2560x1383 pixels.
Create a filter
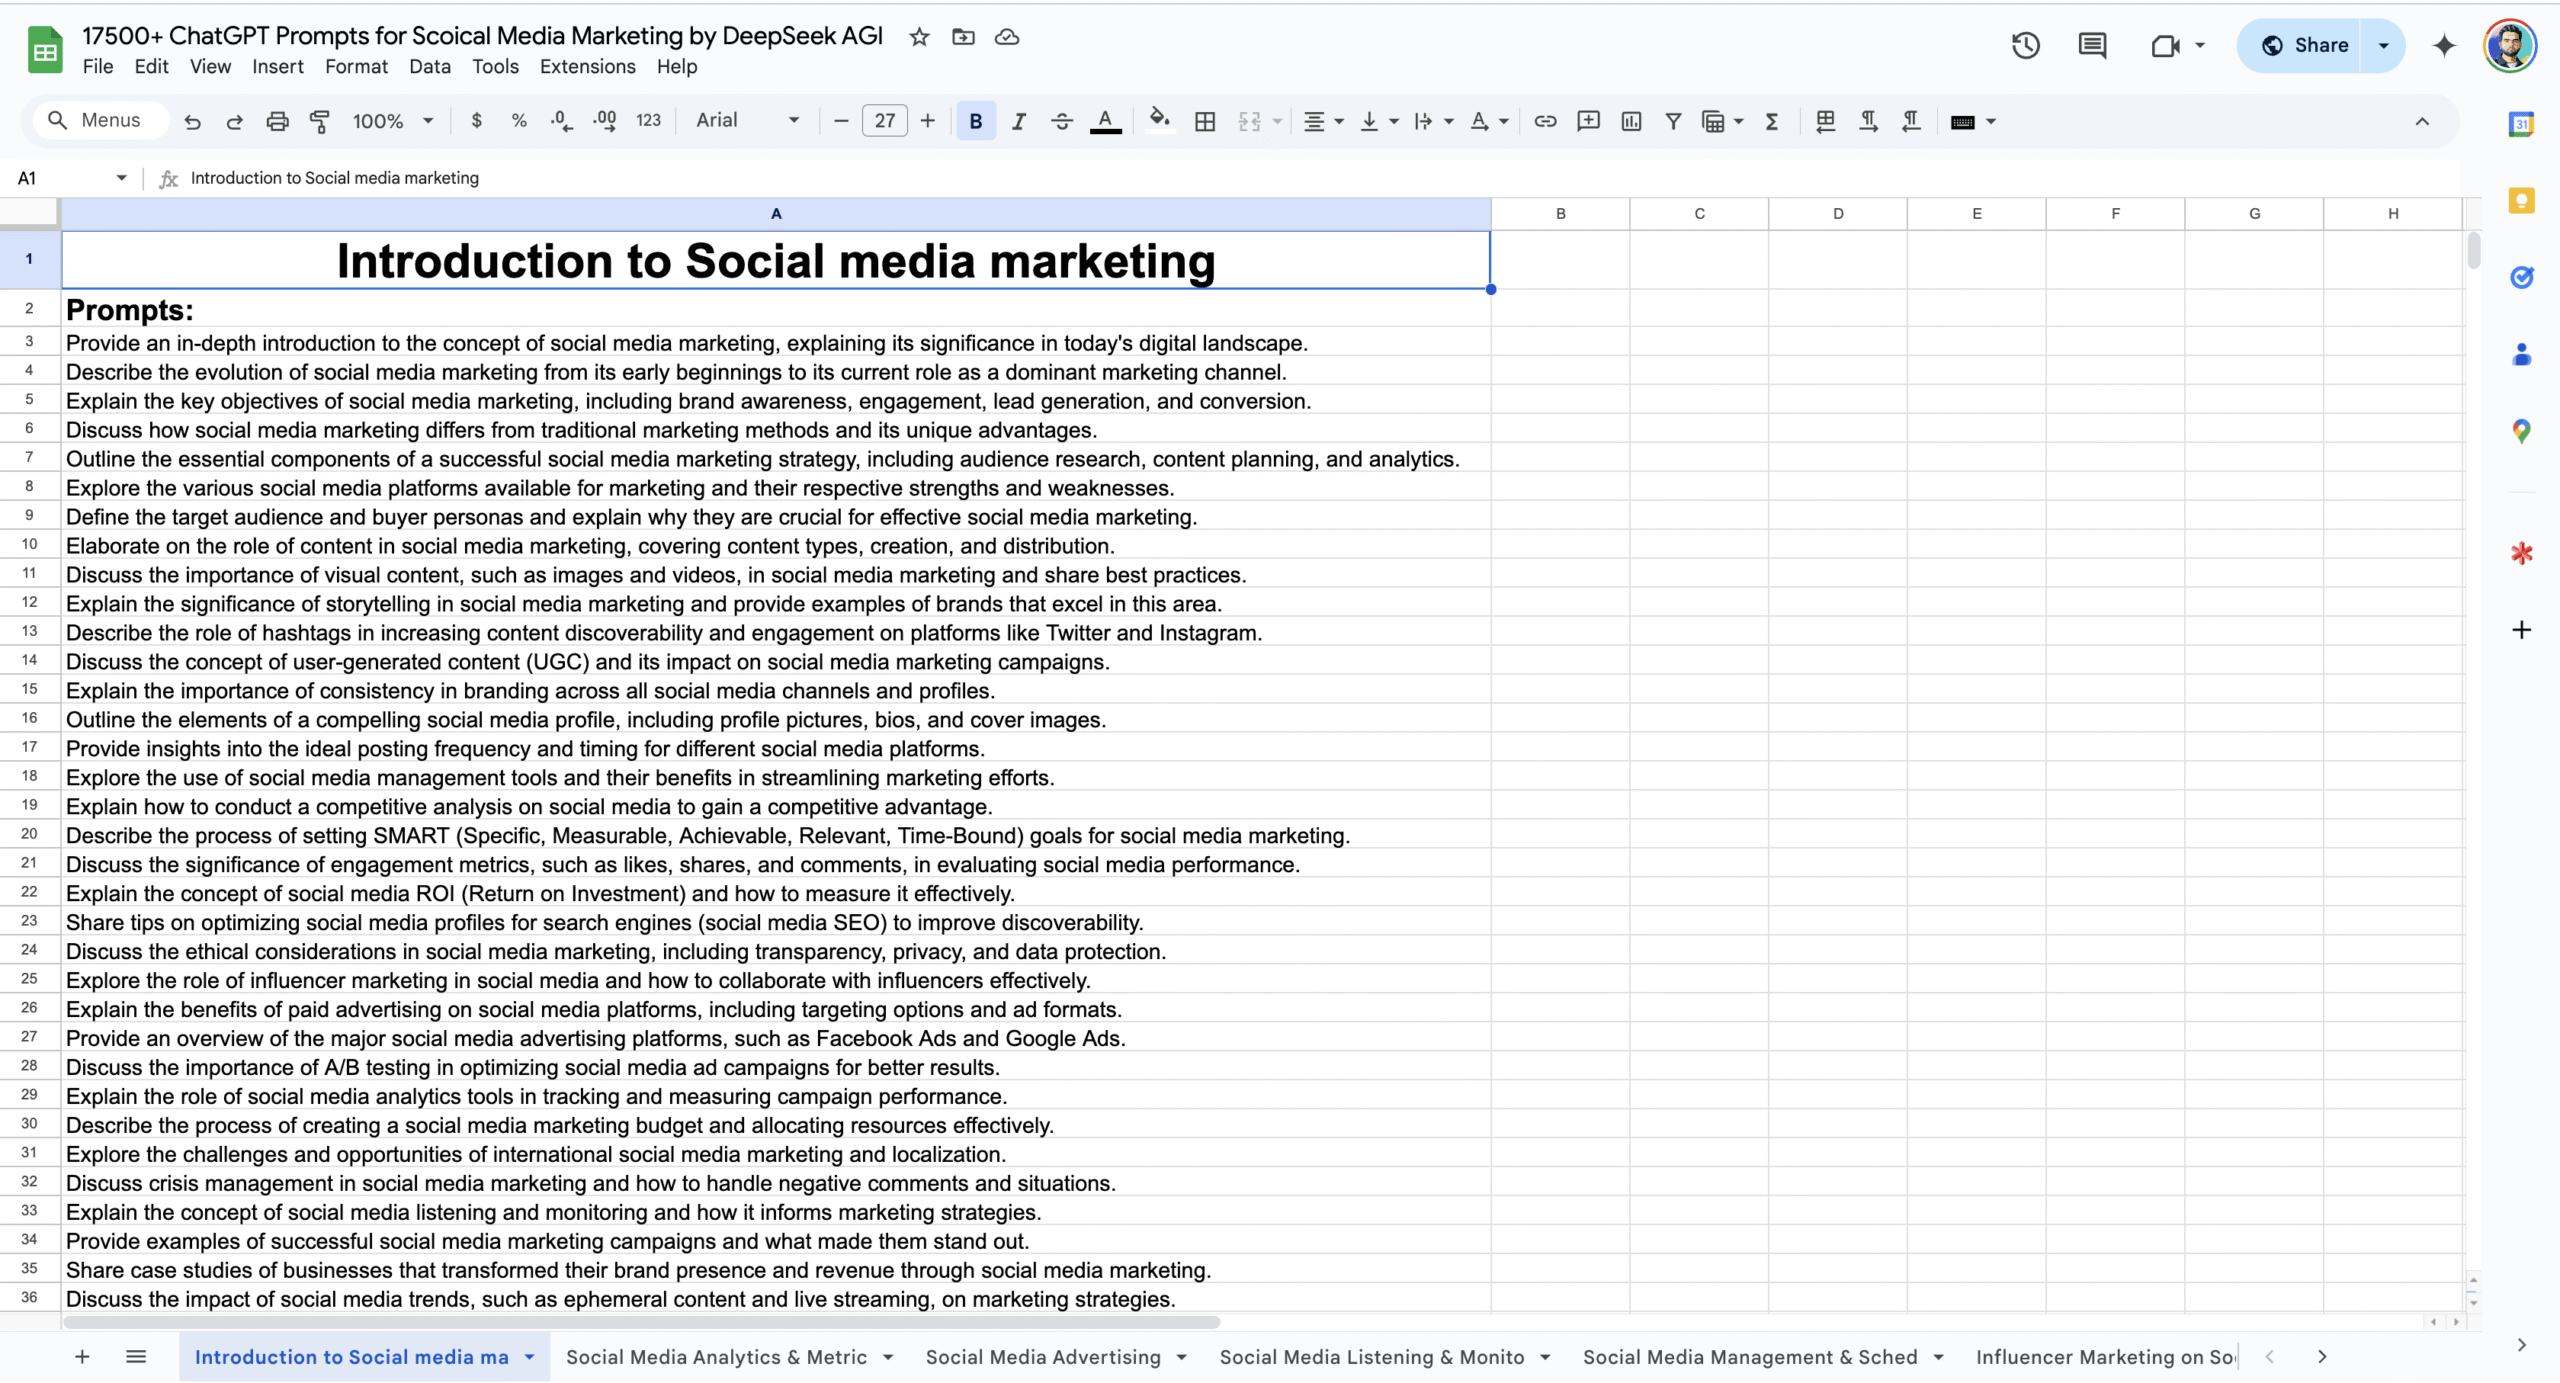pos(1673,120)
